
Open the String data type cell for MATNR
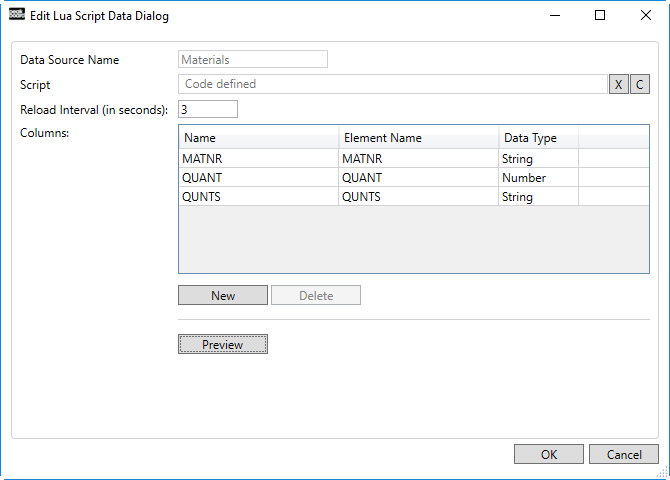coord(538,159)
